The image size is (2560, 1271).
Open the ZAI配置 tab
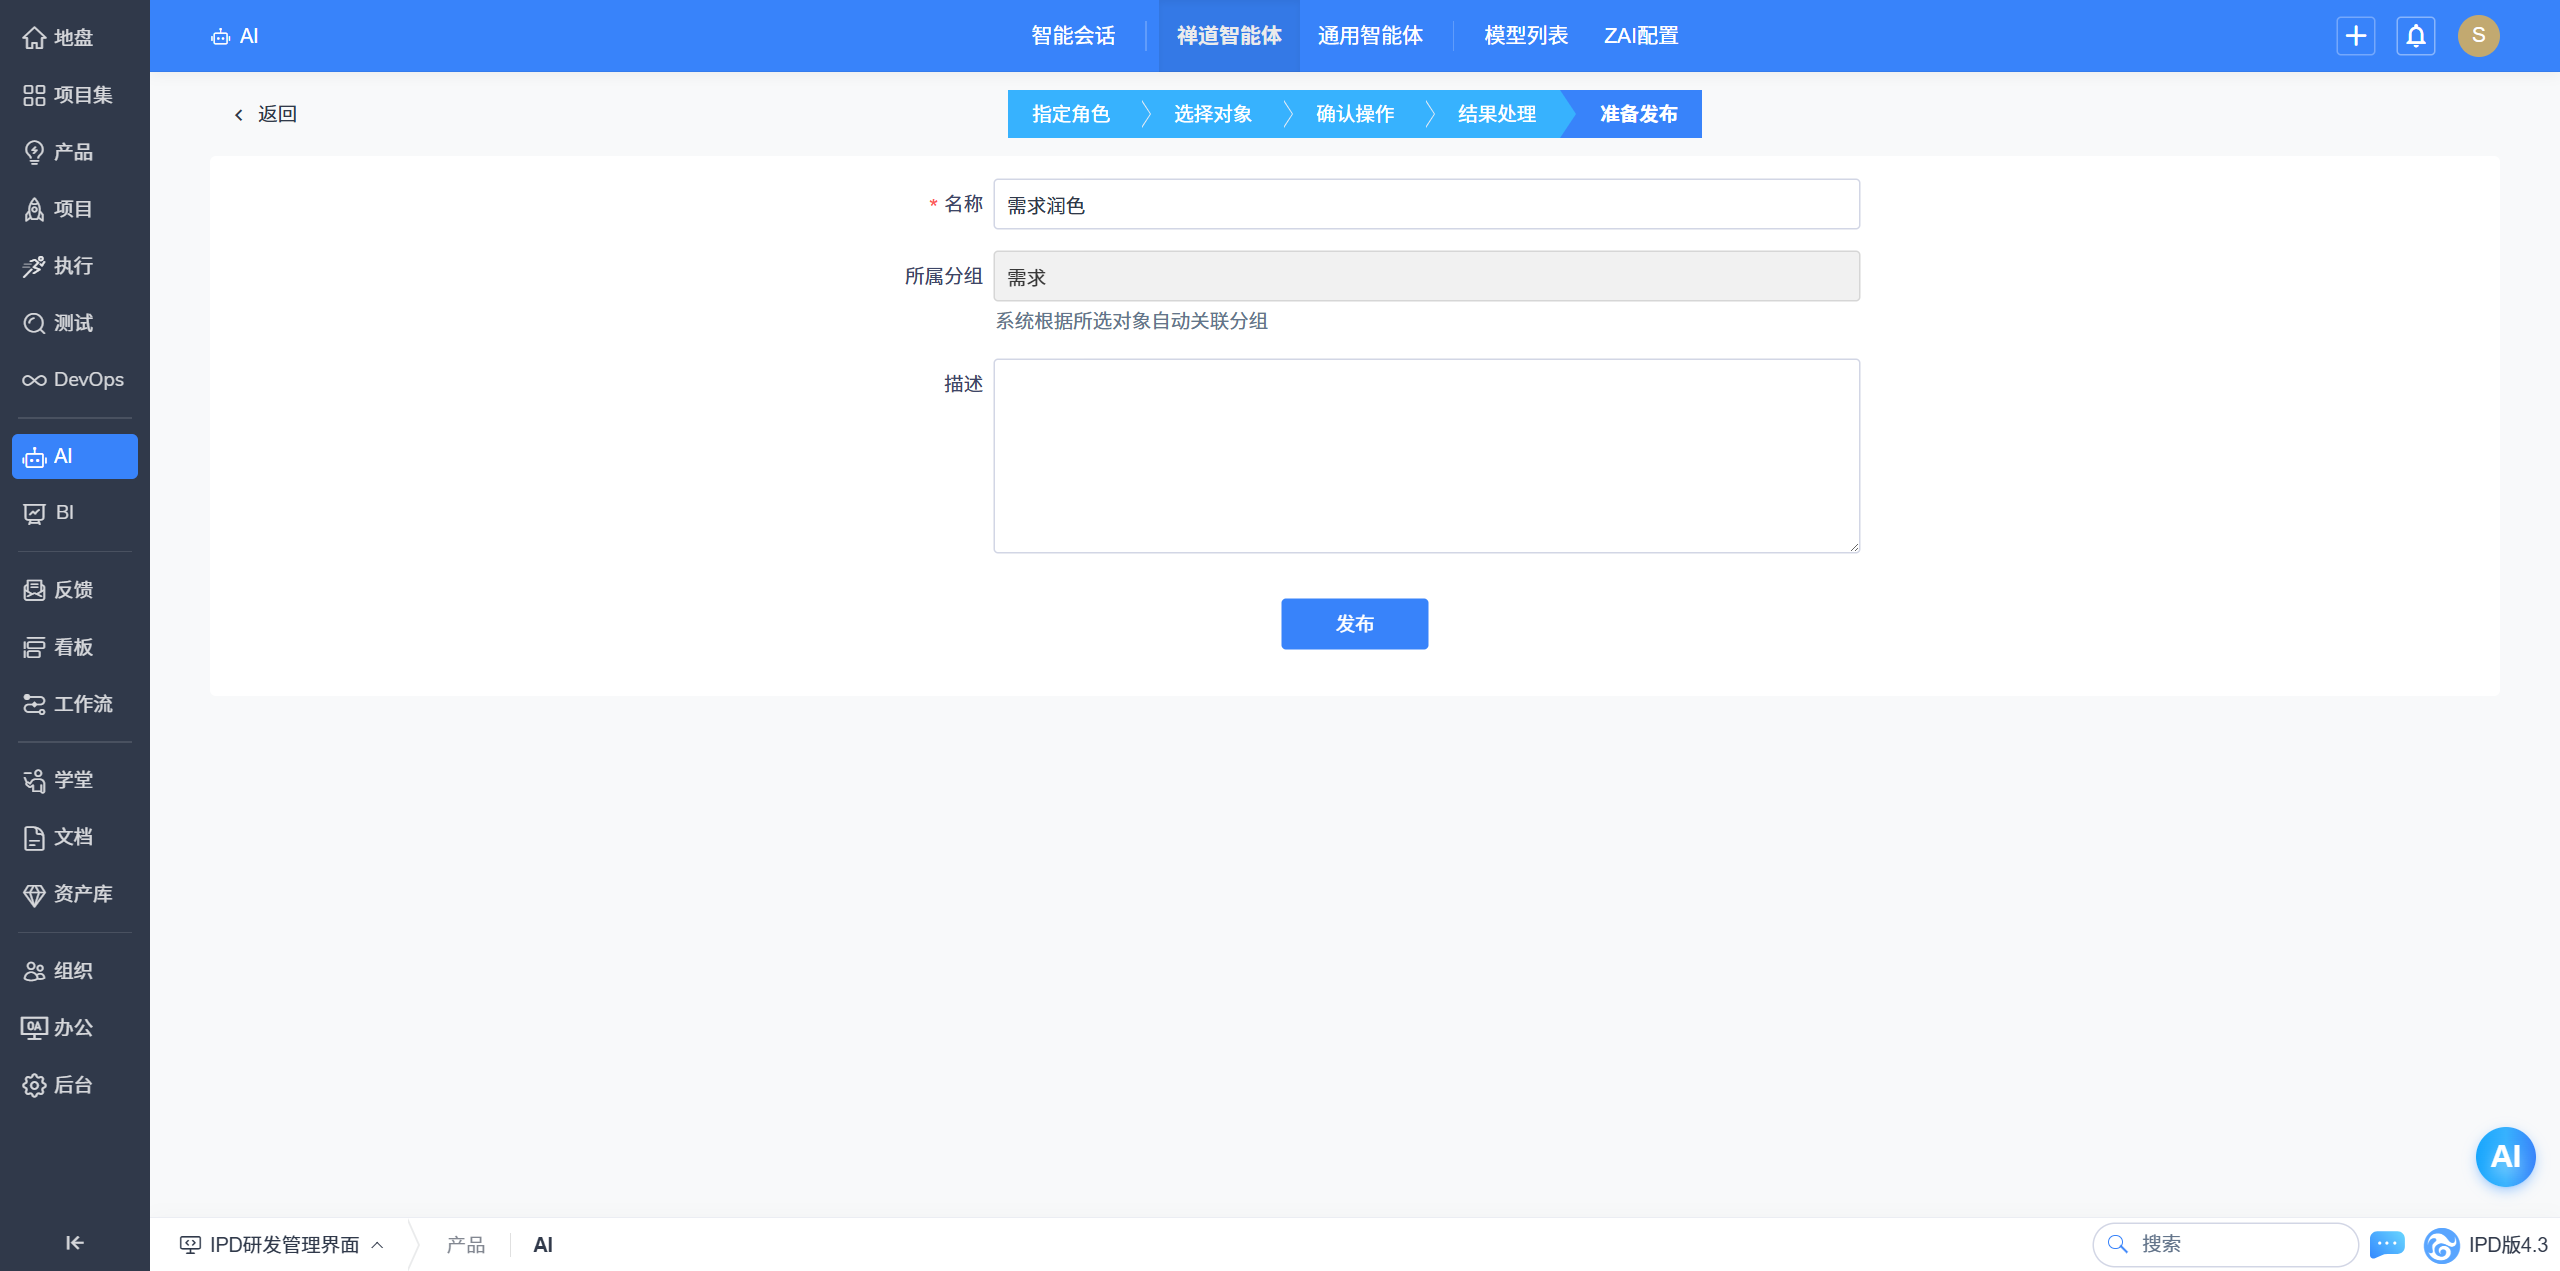(x=1640, y=36)
